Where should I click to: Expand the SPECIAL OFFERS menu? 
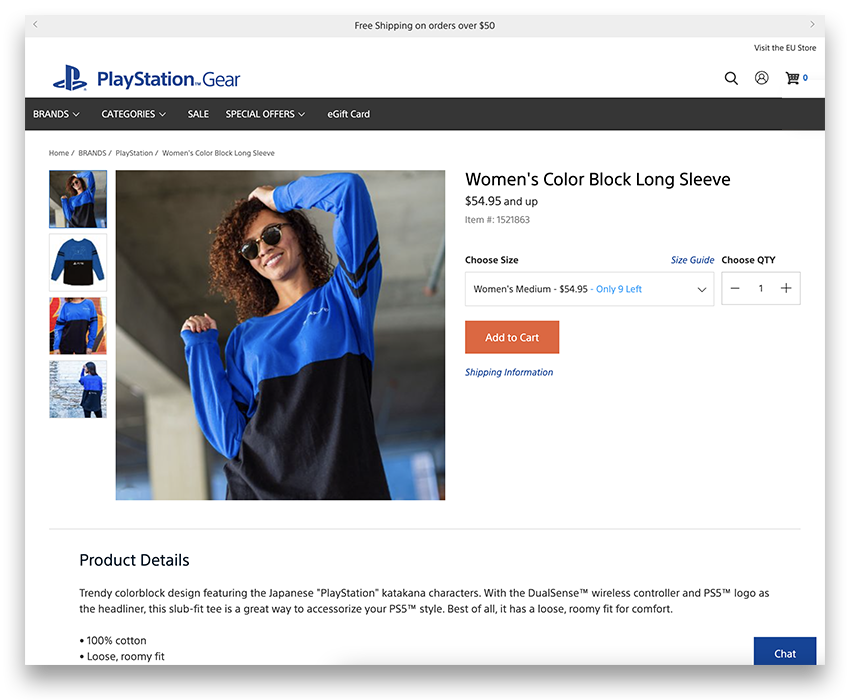[265, 114]
